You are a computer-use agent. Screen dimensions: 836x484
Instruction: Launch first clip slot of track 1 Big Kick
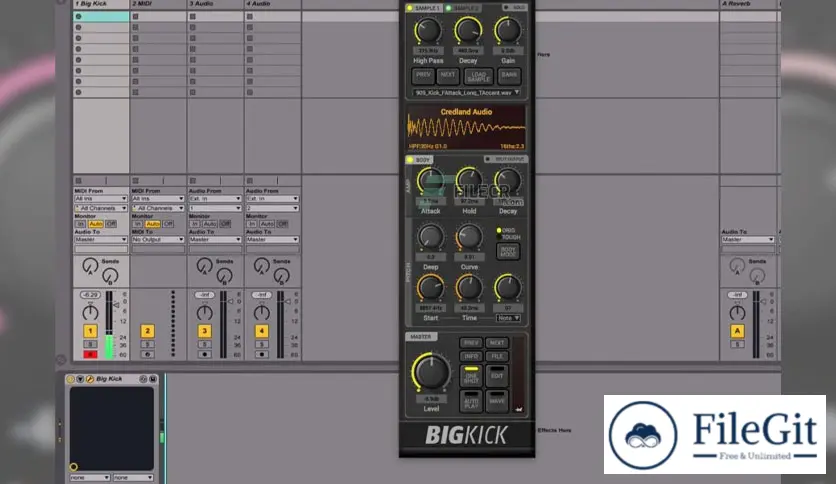click(x=78, y=17)
